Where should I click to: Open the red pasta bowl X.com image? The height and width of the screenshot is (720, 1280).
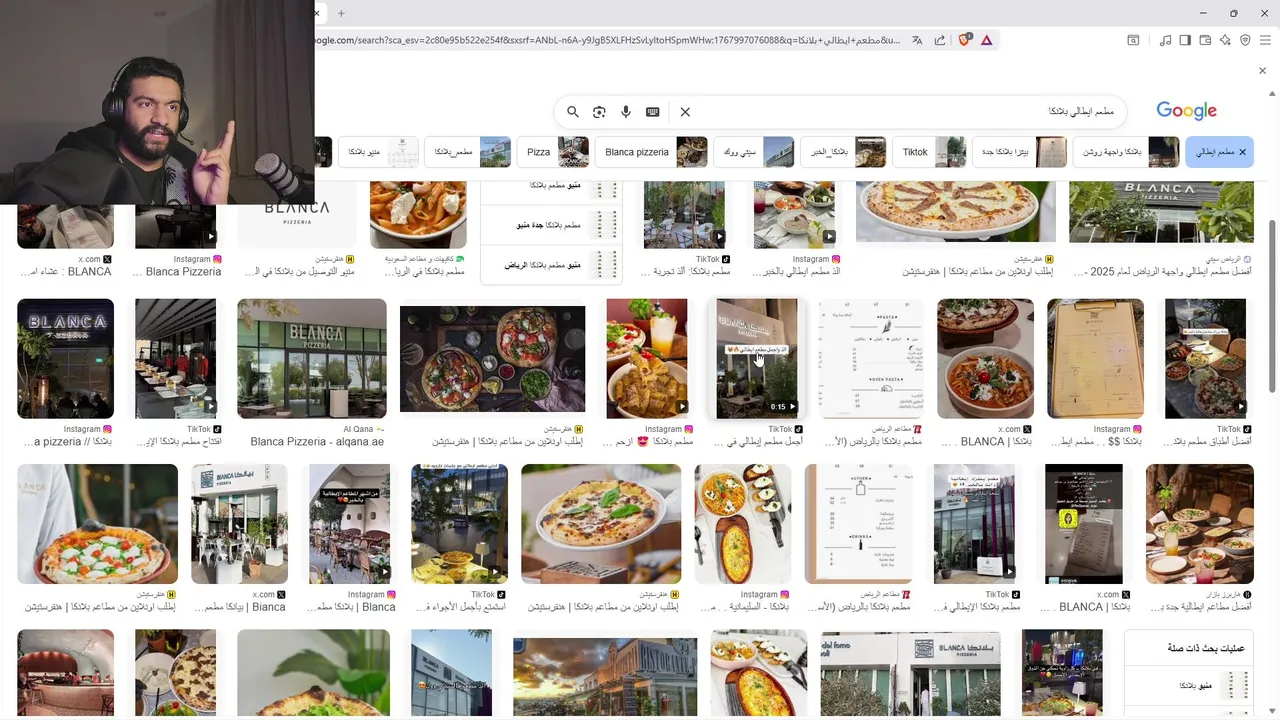point(985,358)
